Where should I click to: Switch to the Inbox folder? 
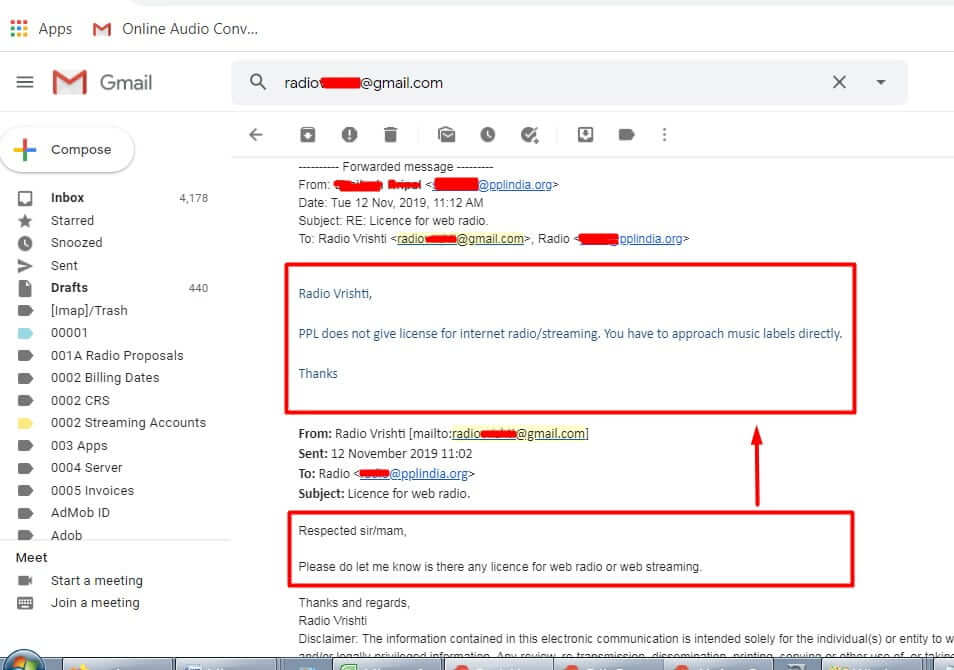67,197
